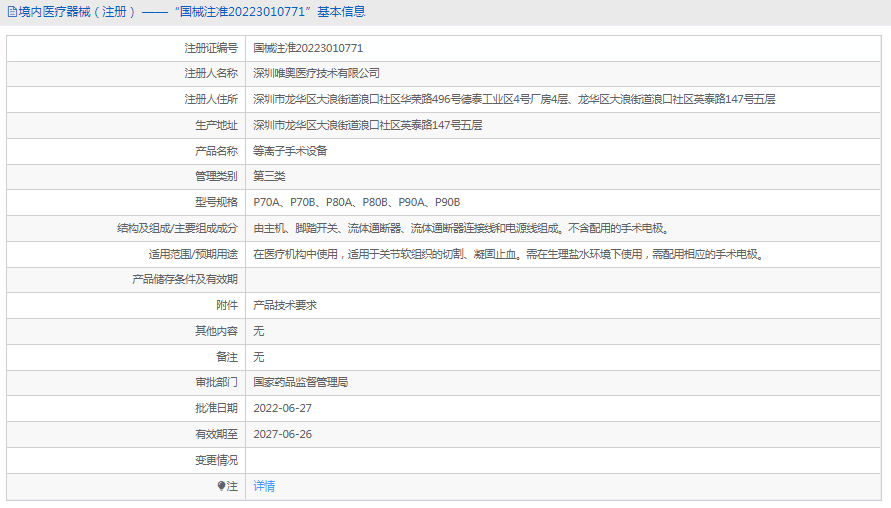Click the 管理类别 value 第三类

pos(269,176)
